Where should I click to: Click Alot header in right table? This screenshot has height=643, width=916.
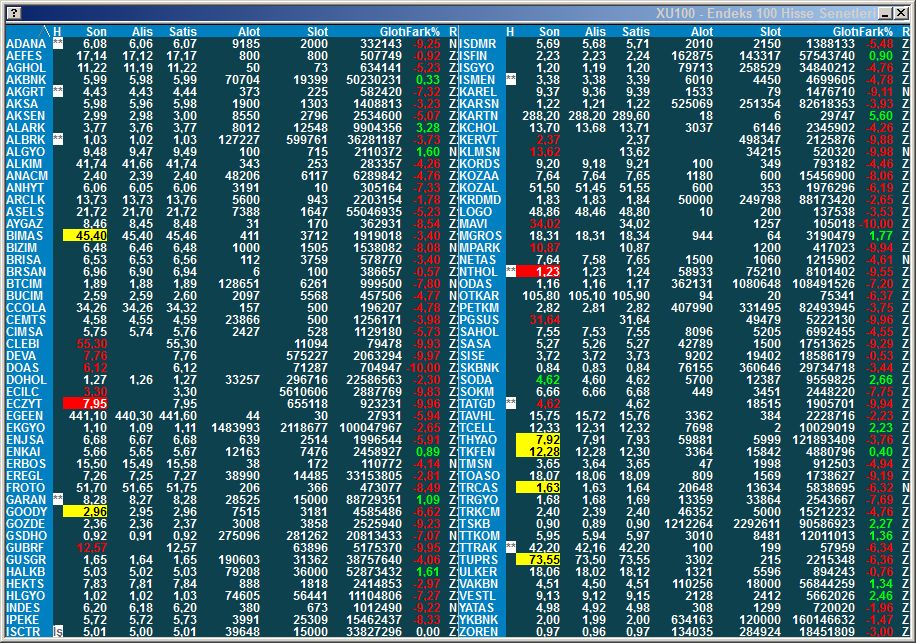click(x=702, y=32)
